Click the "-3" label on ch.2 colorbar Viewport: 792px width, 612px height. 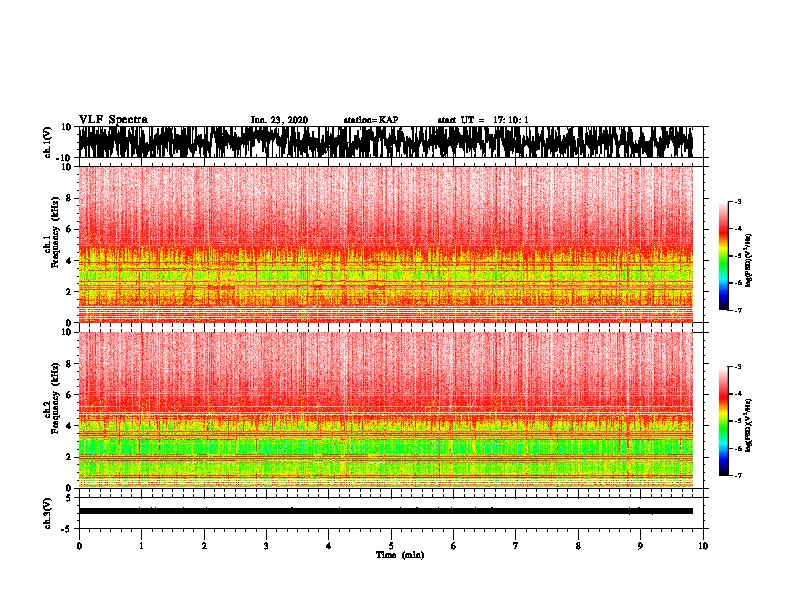tap(738, 367)
